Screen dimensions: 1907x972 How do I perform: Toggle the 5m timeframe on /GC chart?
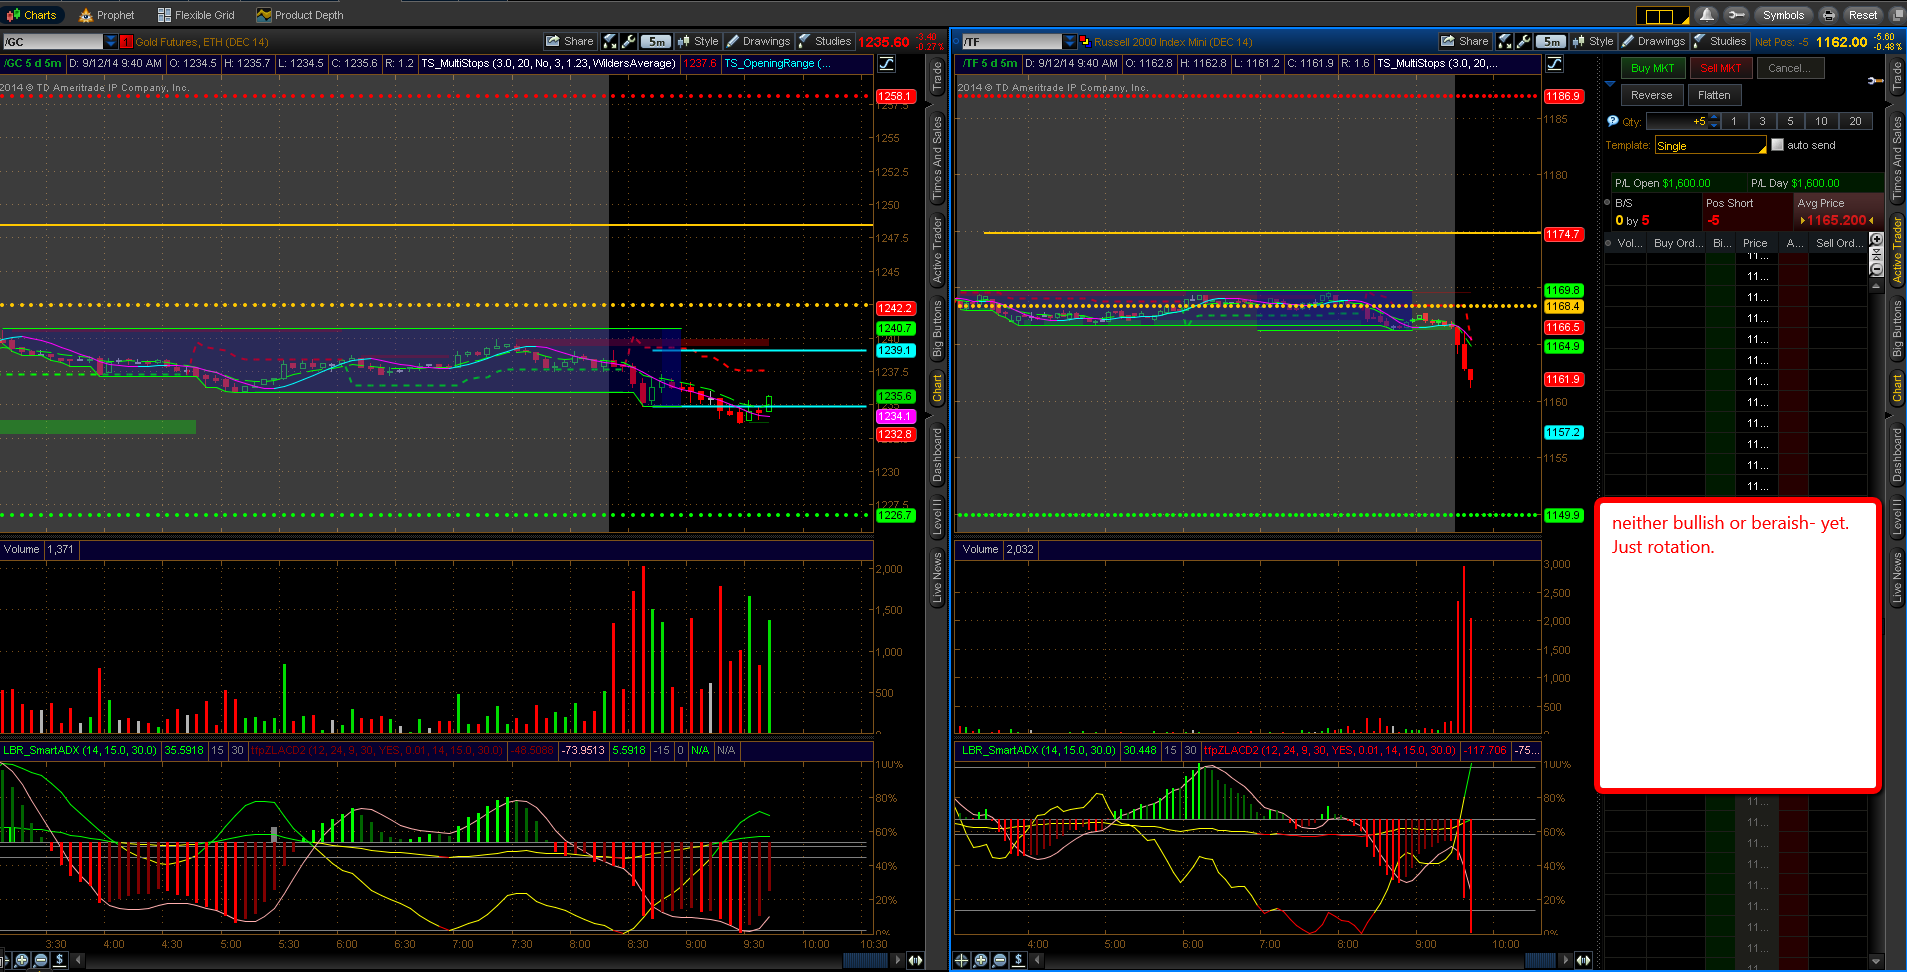(x=655, y=41)
